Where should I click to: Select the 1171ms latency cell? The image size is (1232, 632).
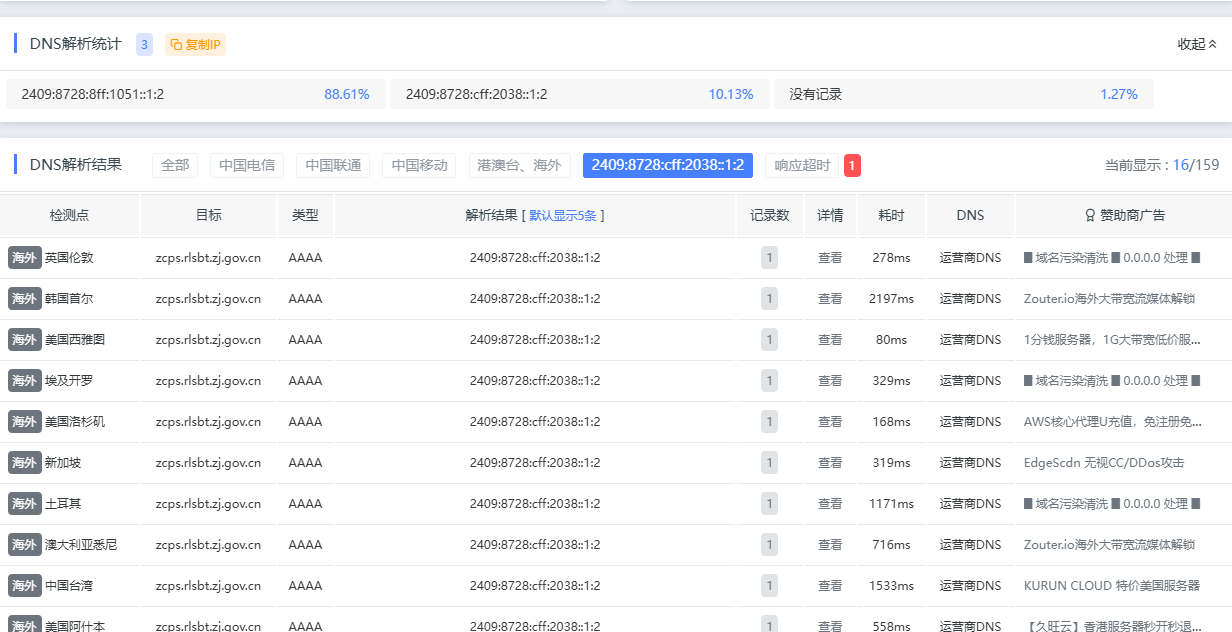(891, 504)
